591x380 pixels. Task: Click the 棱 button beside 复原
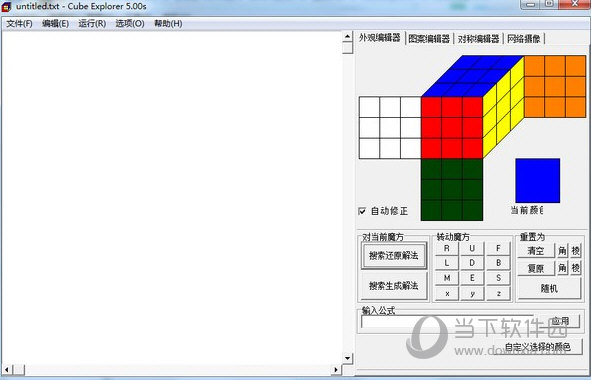point(576,268)
